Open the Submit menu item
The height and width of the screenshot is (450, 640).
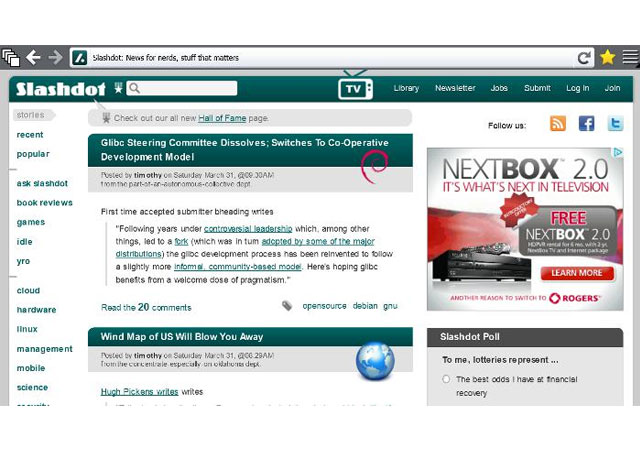[x=537, y=88]
